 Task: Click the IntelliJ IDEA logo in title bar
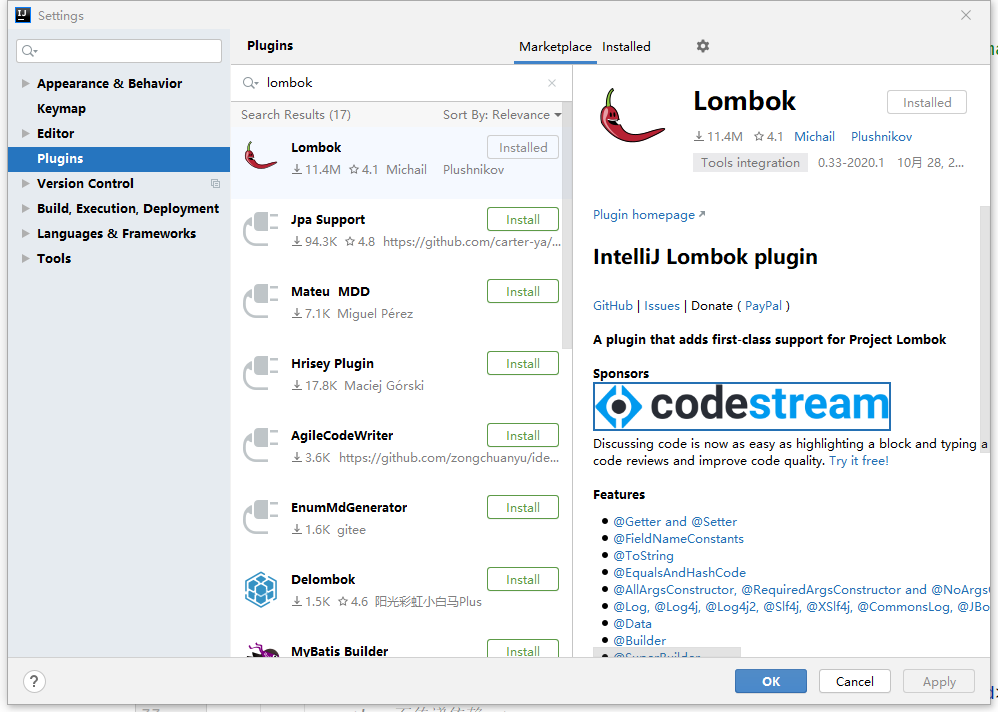pos(23,15)
